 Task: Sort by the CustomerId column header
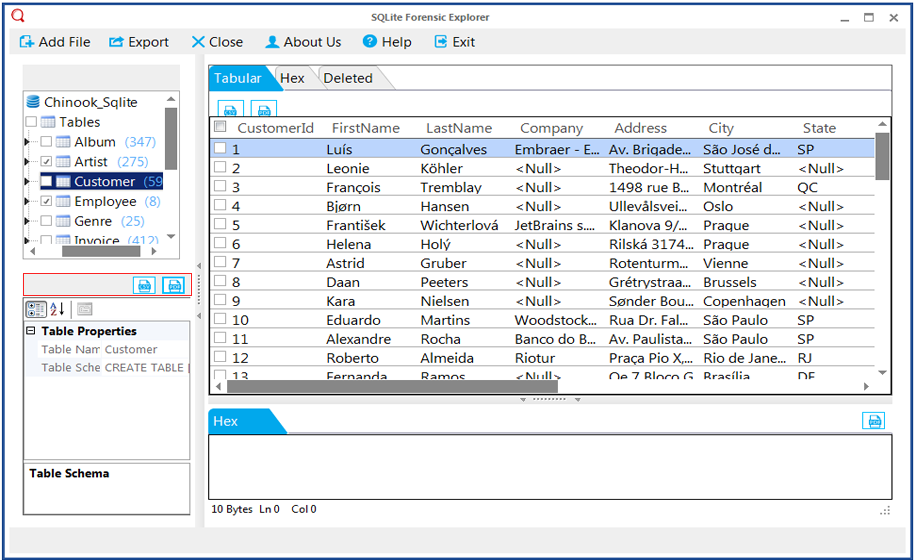(275, 128)
